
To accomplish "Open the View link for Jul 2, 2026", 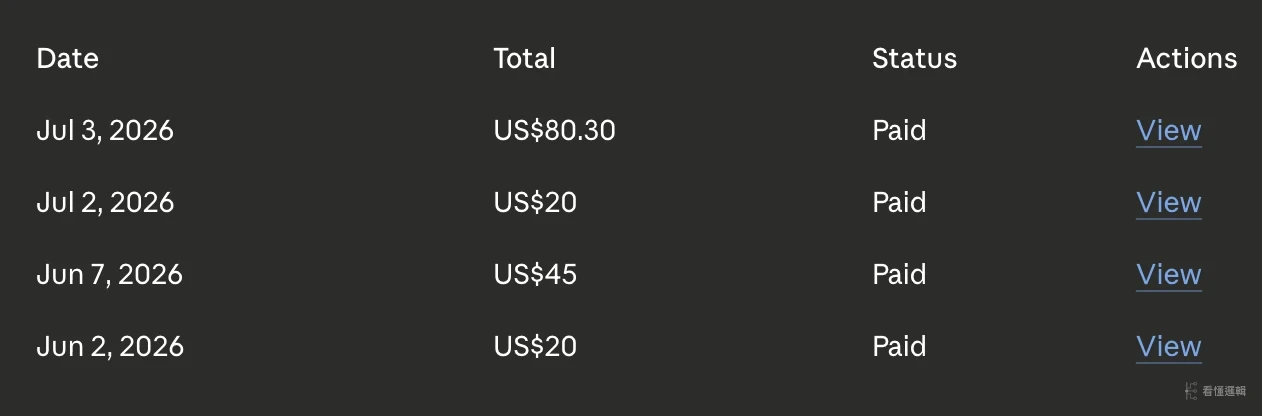I will point(1169,203).
